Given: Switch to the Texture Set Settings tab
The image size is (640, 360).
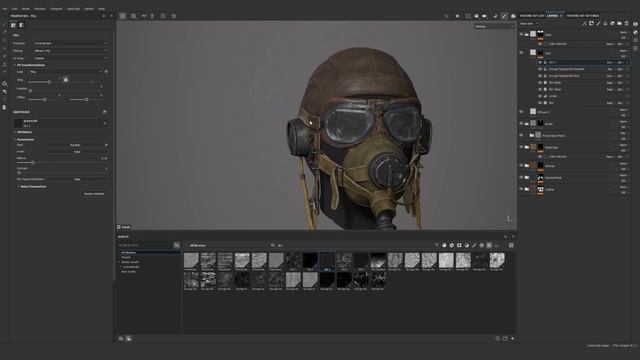Looking at the screenshot, I should pos(583,16).
